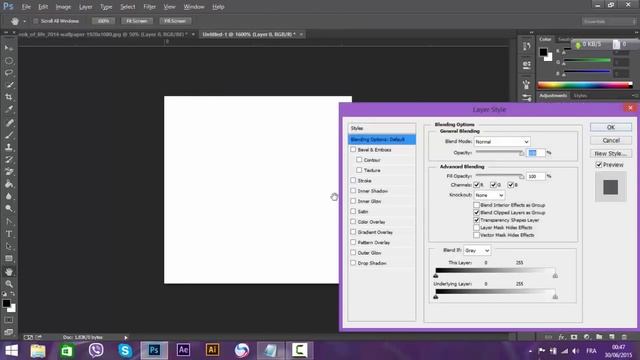Screen dimensions: 640x360
Task: Toggle the Preview checkbox
Action: (599, 164)
